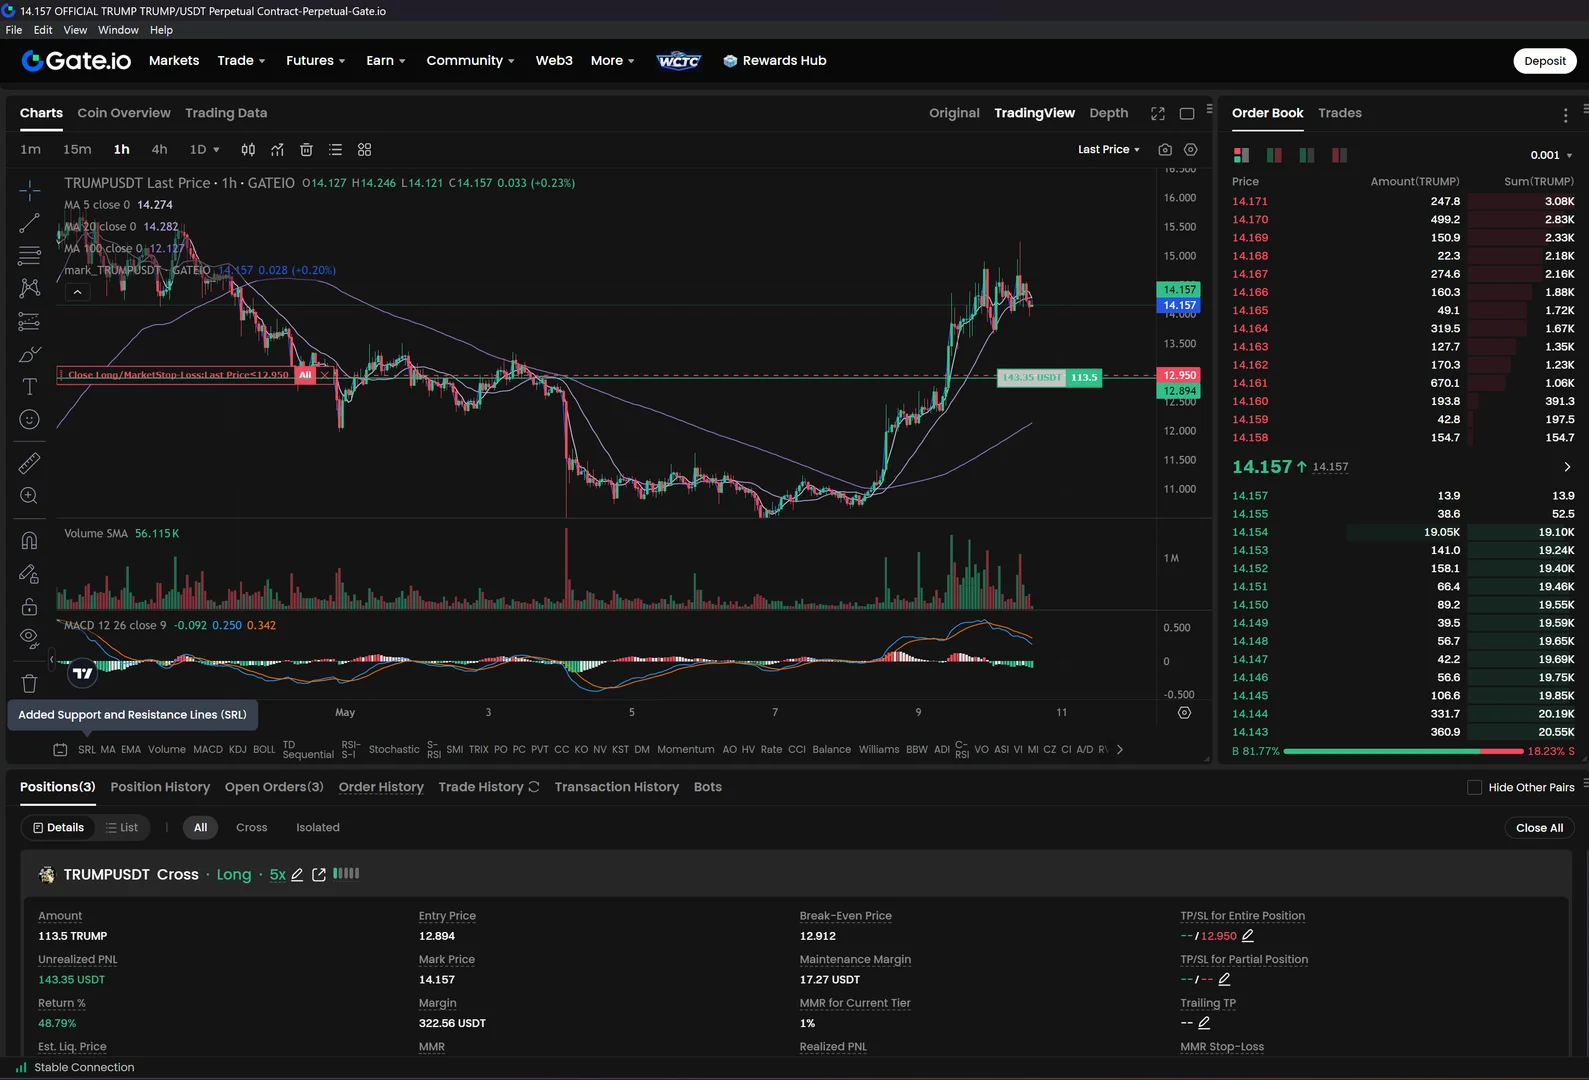Switch to Trading Data tab

[226, 114]
